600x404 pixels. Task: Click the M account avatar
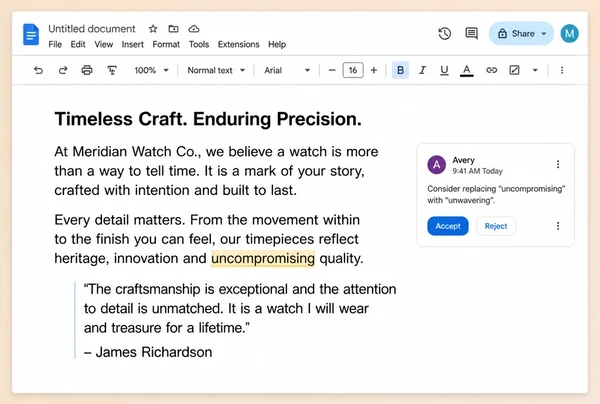569,34
